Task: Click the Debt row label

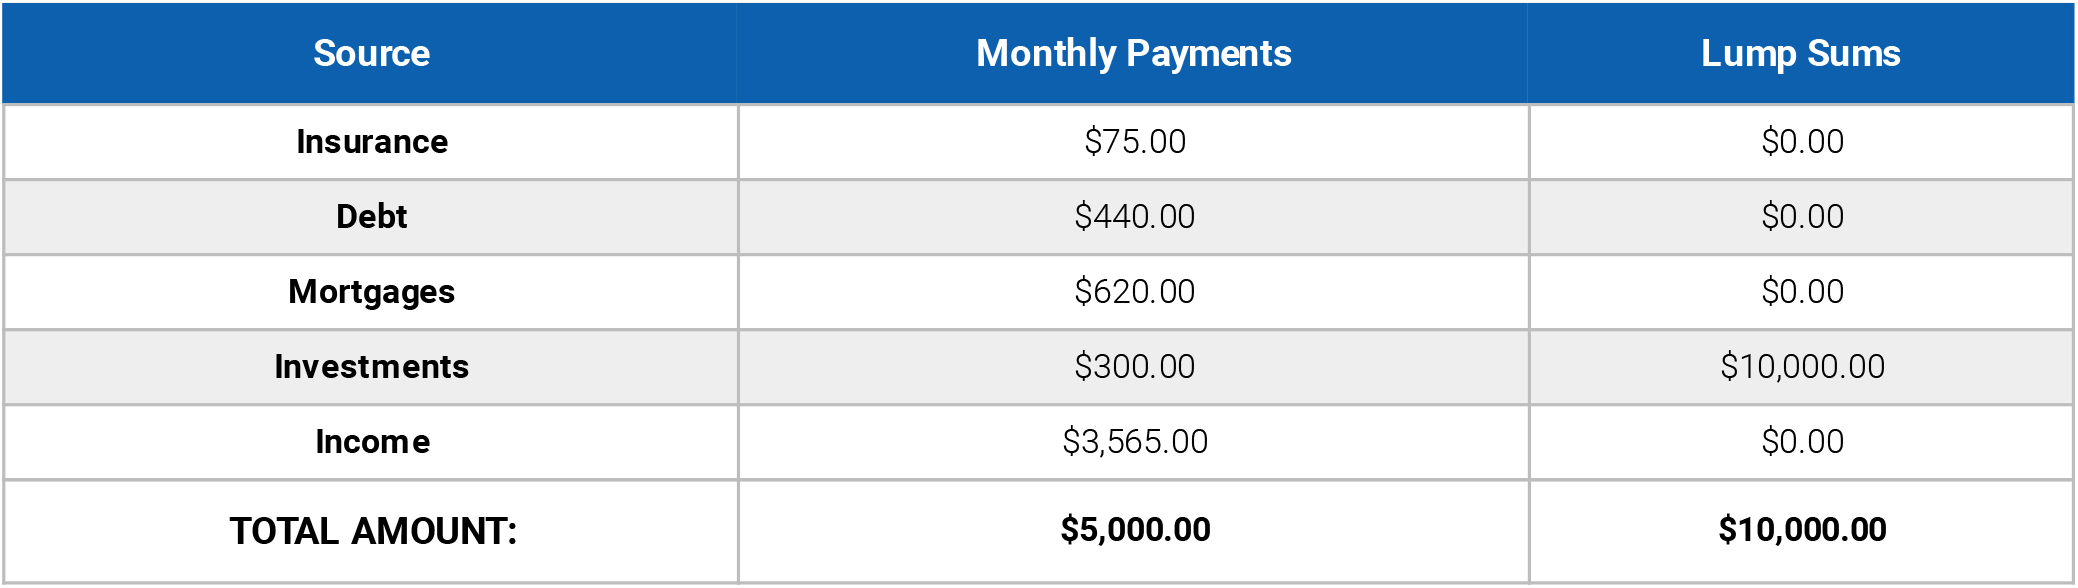Action: point(371,217)
